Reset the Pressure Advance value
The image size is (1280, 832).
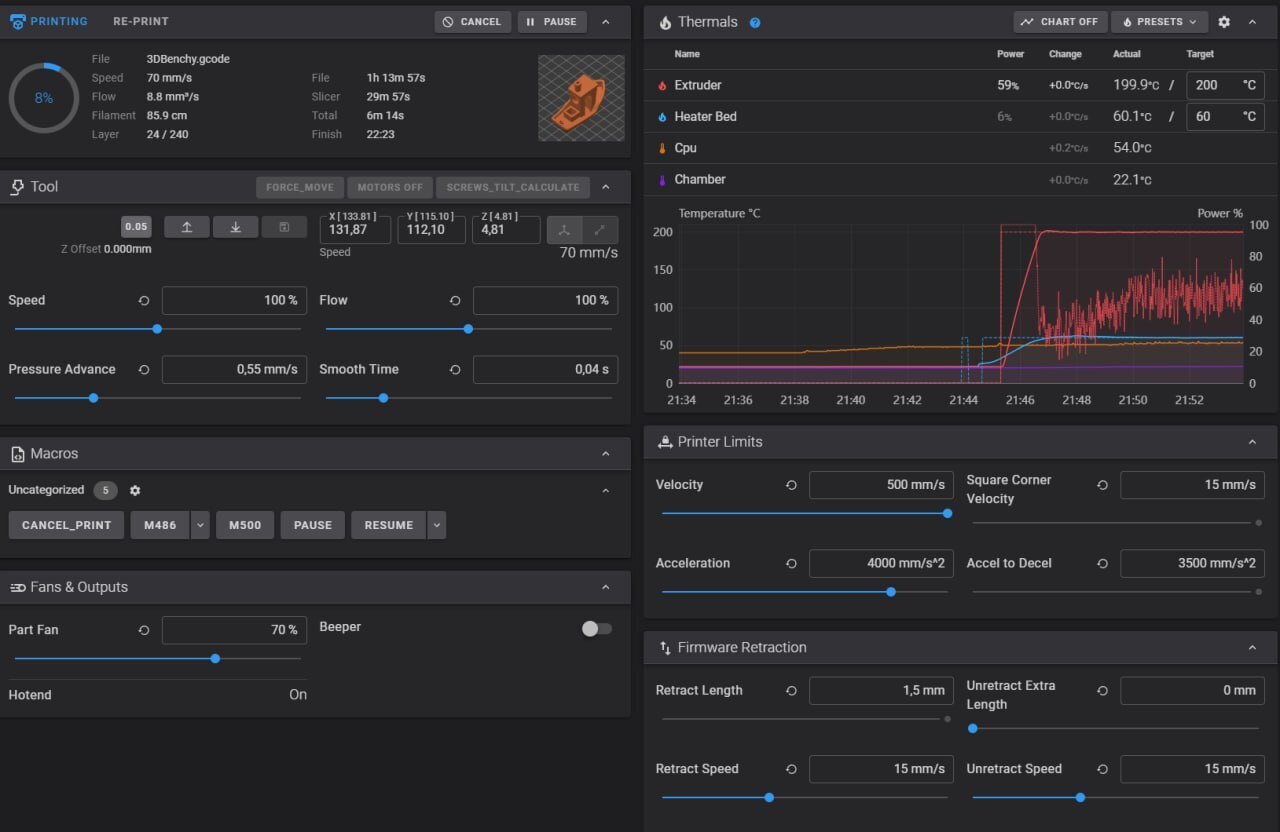[144, 370]
